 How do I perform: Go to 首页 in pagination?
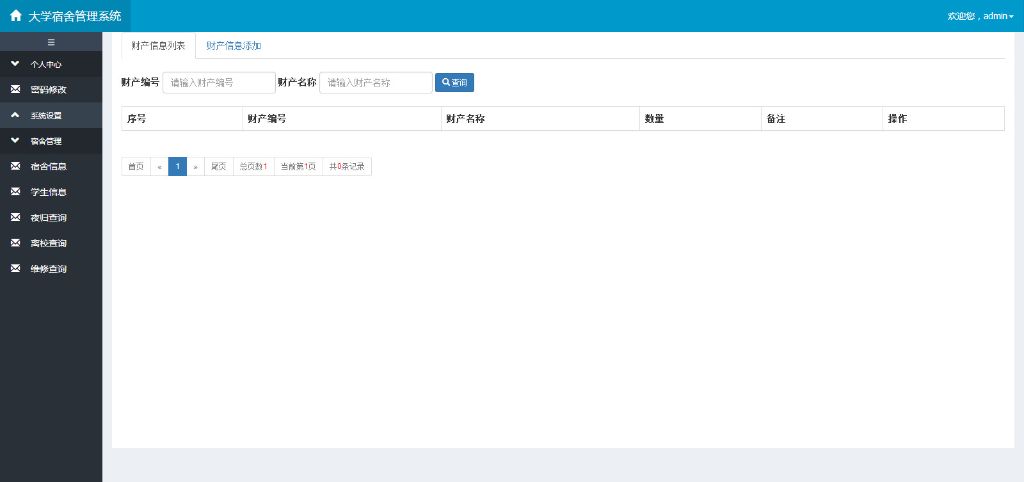pyautogui.click(x=136, y=167)
